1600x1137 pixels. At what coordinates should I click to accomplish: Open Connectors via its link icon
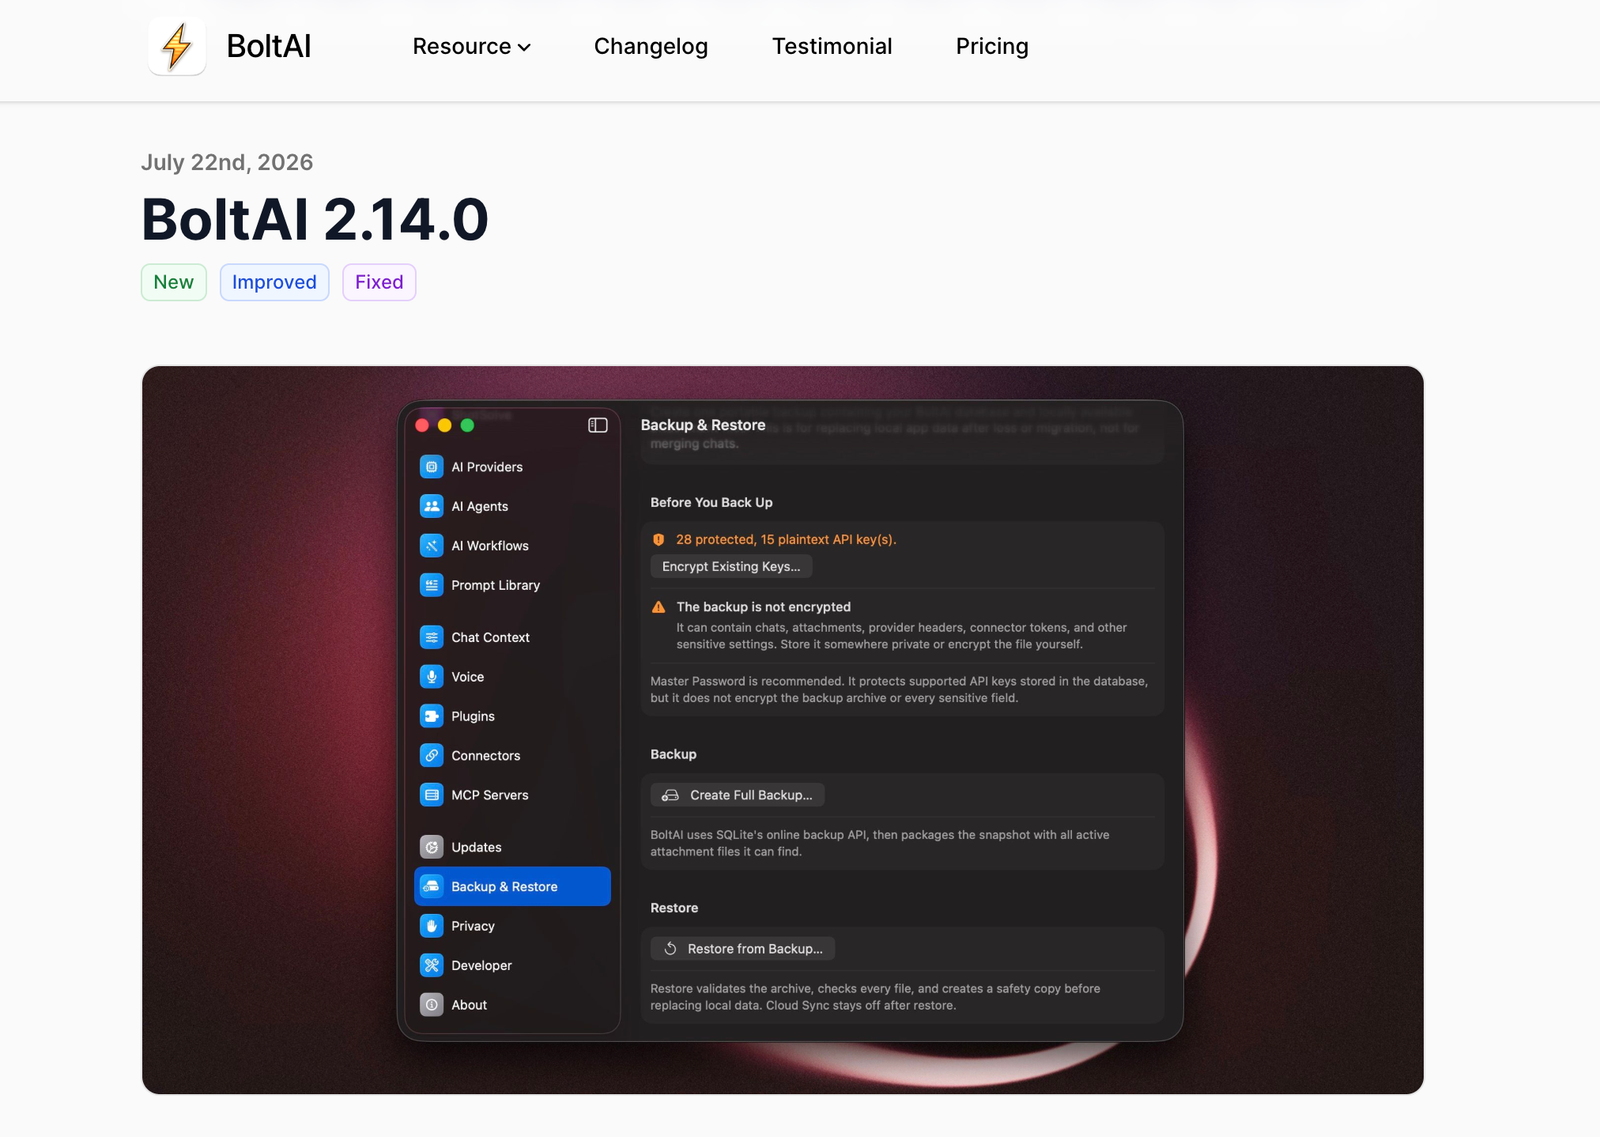click(x=431, y=756)
